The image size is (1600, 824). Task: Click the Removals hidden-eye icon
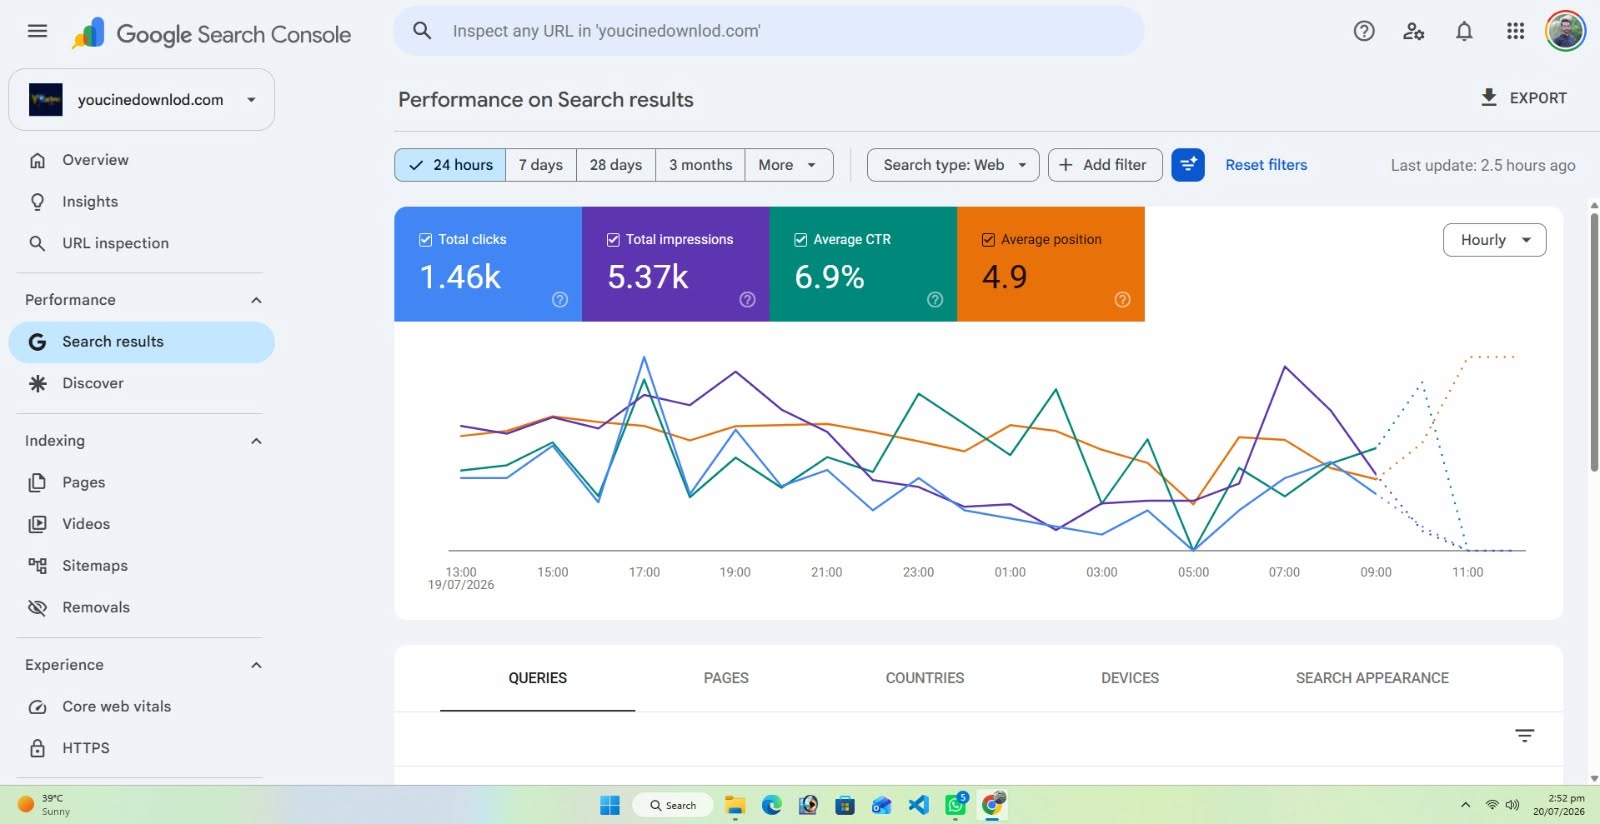(x=38, y=608)
